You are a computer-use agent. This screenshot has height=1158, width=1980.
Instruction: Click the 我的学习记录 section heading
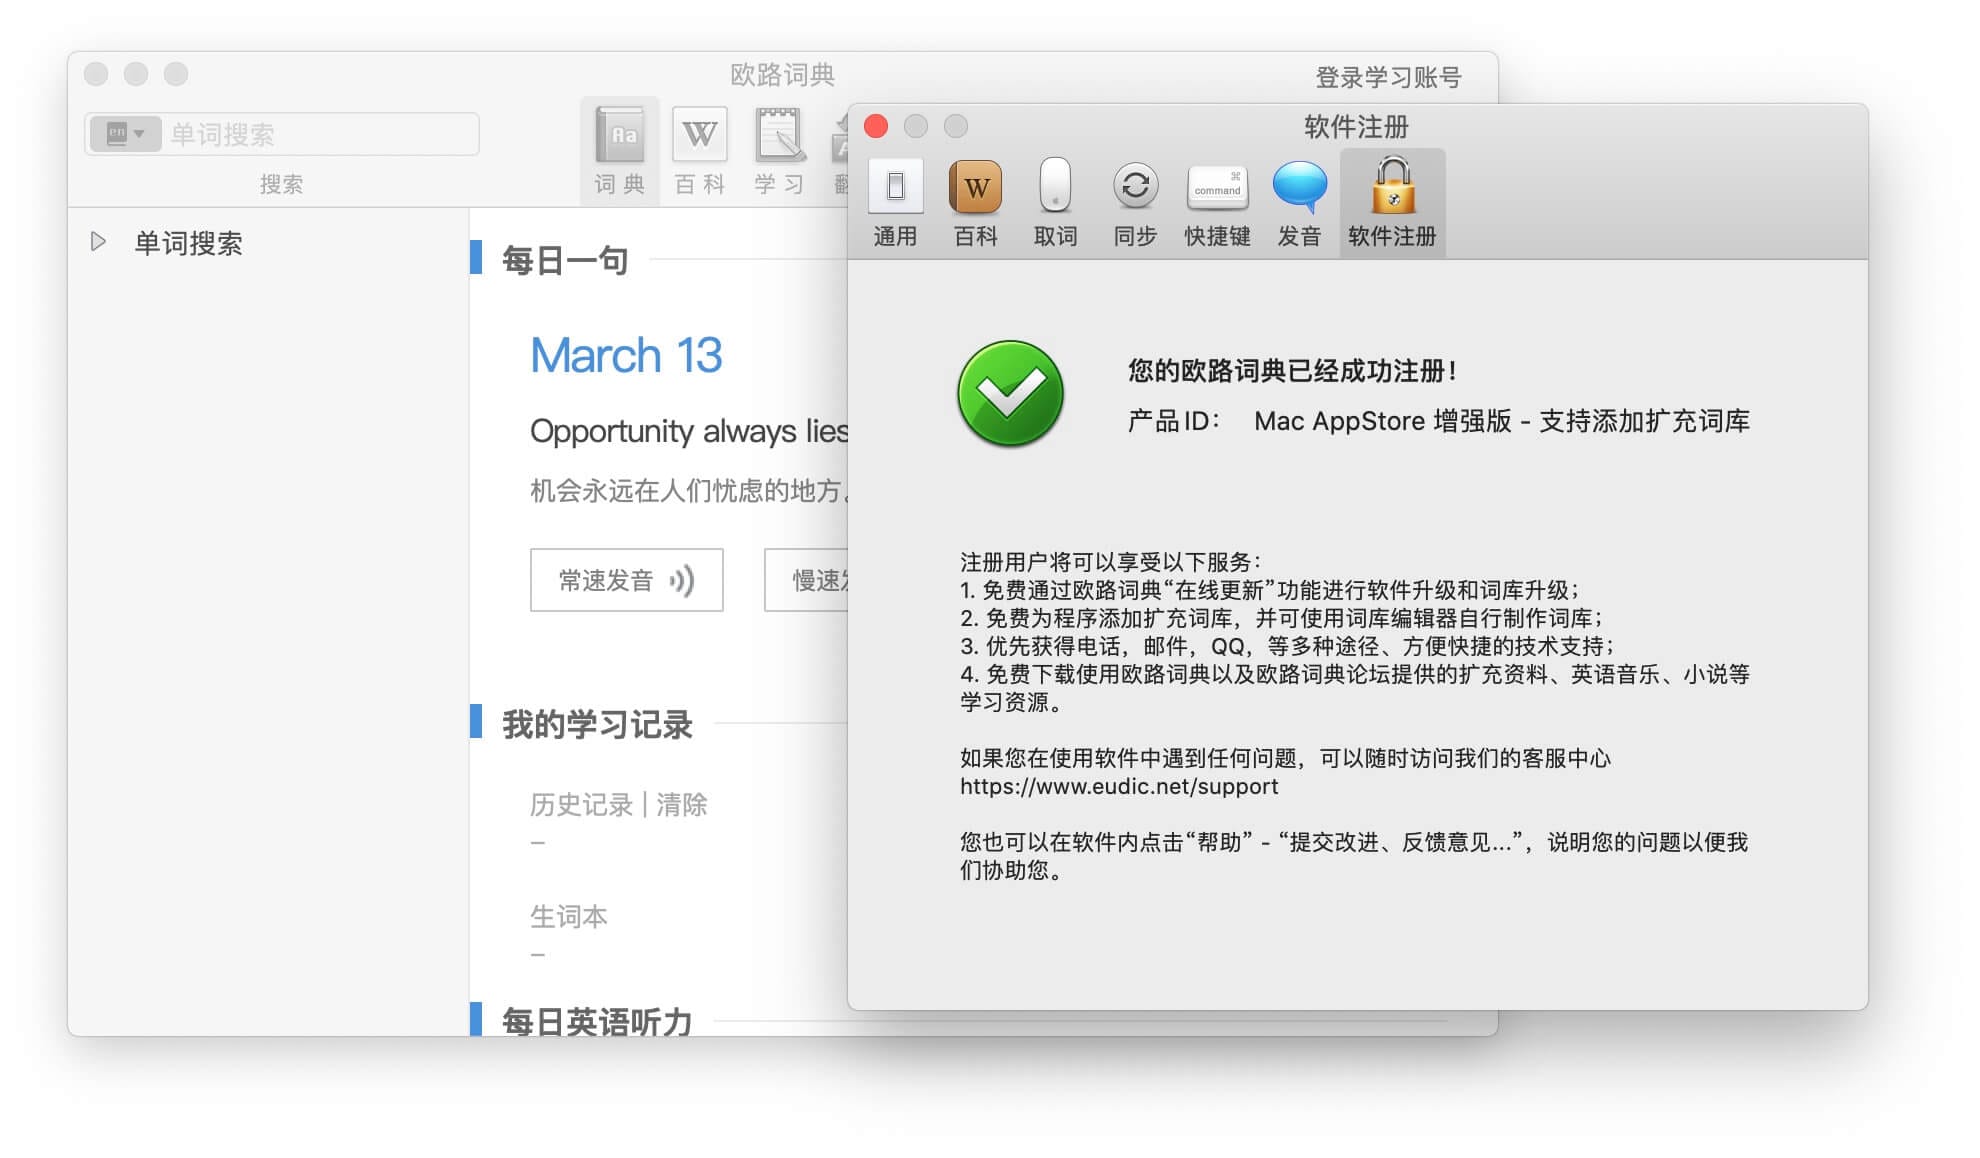pos(597,724)
